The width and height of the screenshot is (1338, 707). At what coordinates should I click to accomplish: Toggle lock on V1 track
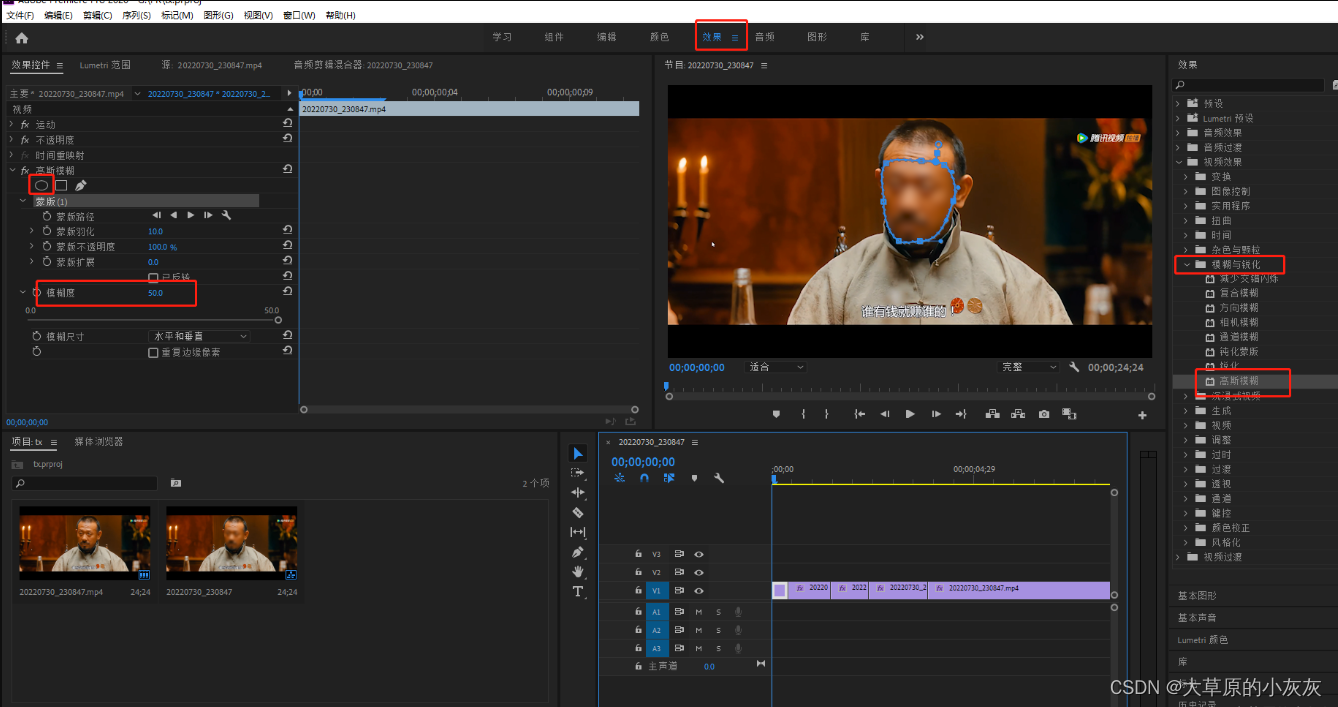[638, 591]
